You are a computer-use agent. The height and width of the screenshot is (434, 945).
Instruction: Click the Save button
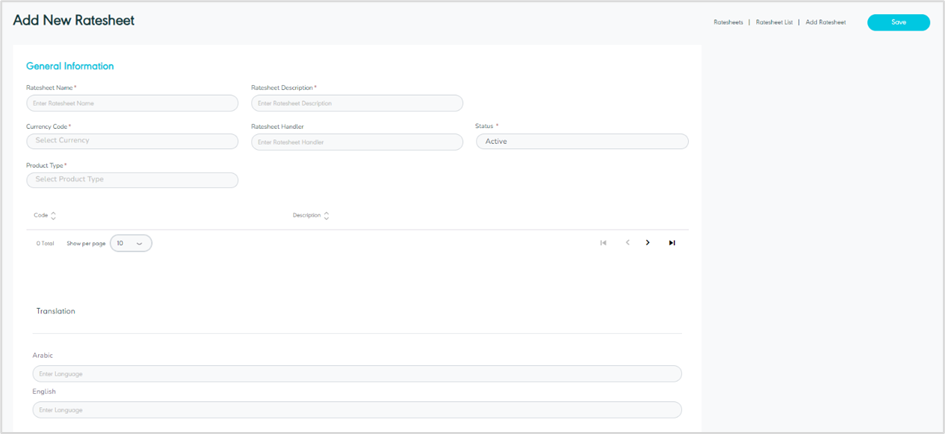(898, 22)
